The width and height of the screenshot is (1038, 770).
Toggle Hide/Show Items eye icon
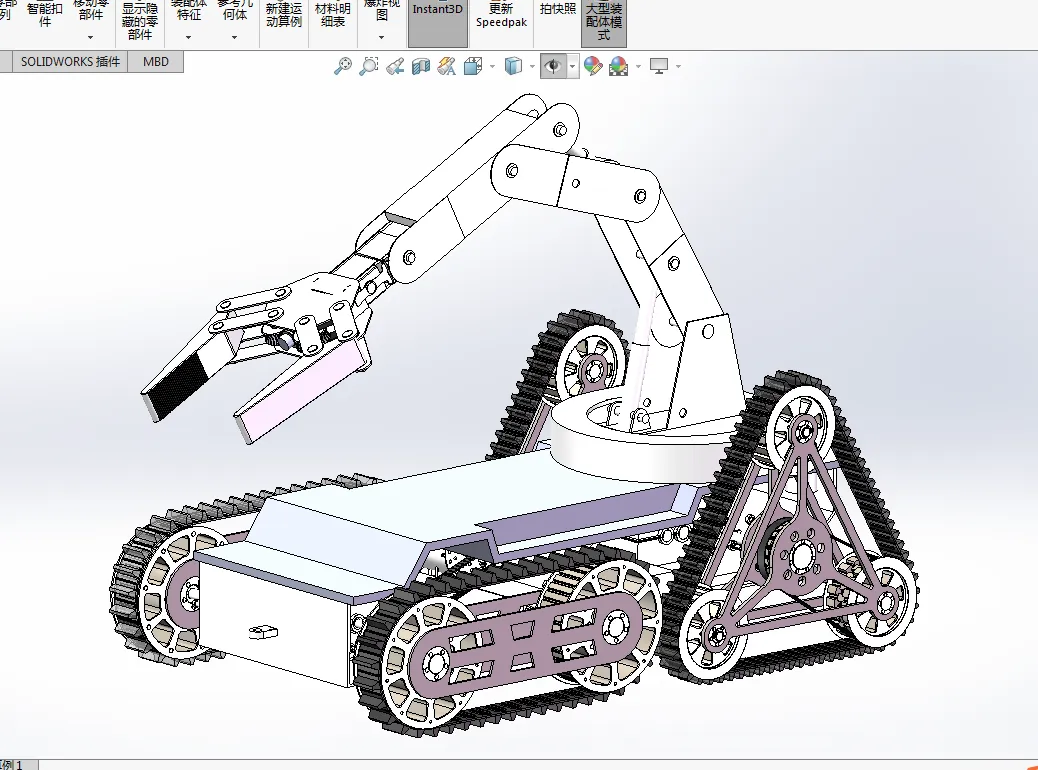click(x=553, y=66)
